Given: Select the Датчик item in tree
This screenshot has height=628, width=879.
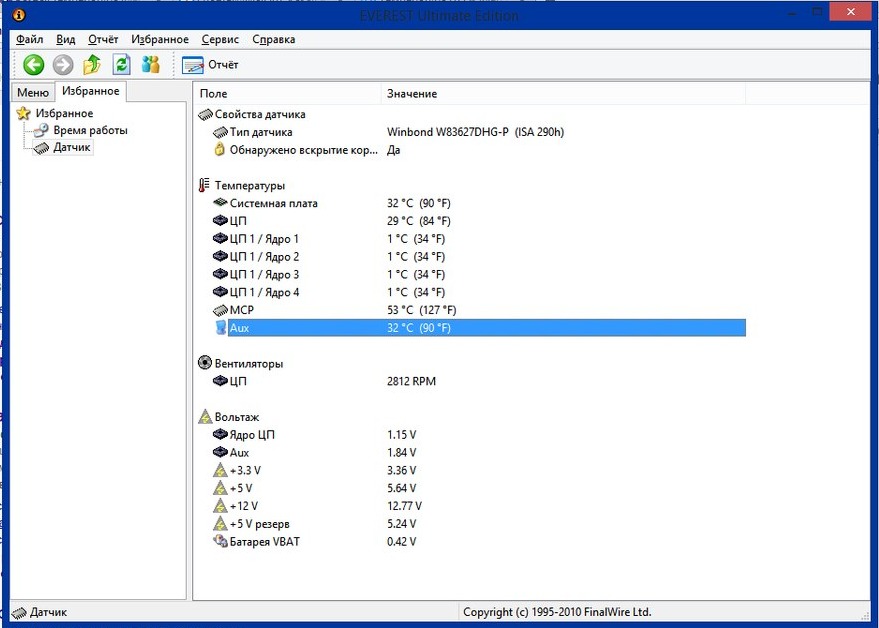Looking at the screenshot, I should coord(72,148).
